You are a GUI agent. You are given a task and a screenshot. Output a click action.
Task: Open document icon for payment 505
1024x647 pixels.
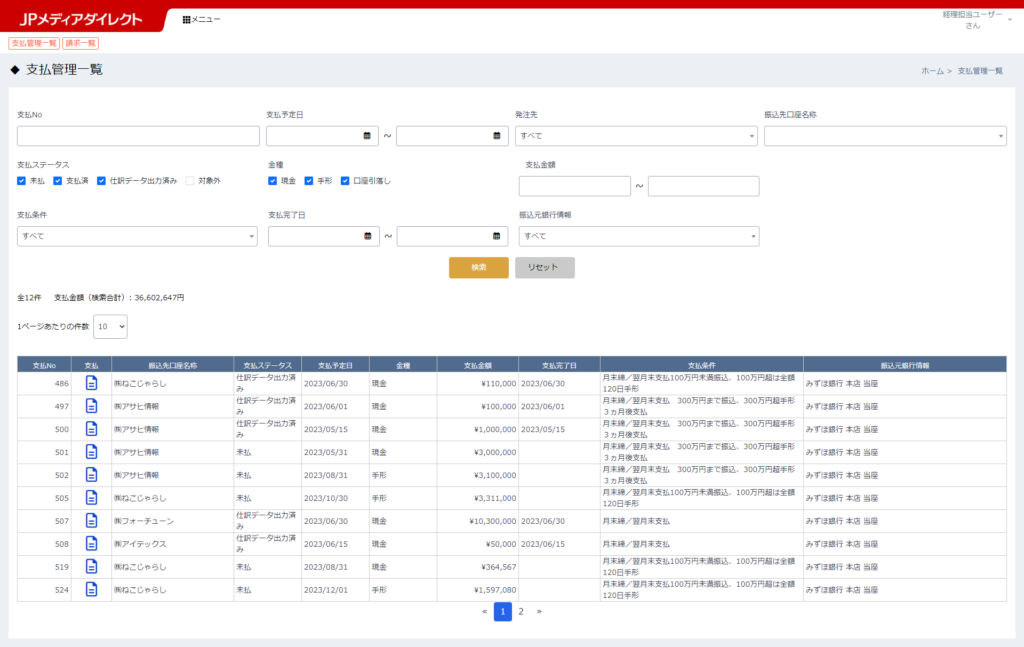(91, 497)
